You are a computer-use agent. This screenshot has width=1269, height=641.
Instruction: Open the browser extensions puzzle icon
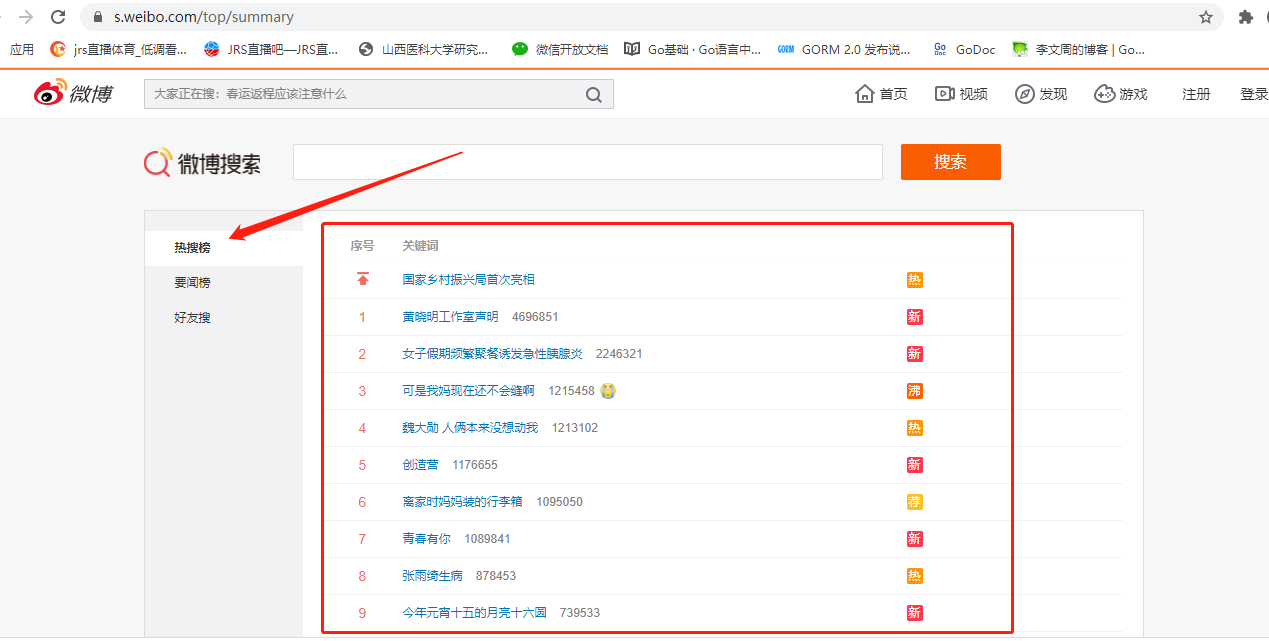(1245, 17)
